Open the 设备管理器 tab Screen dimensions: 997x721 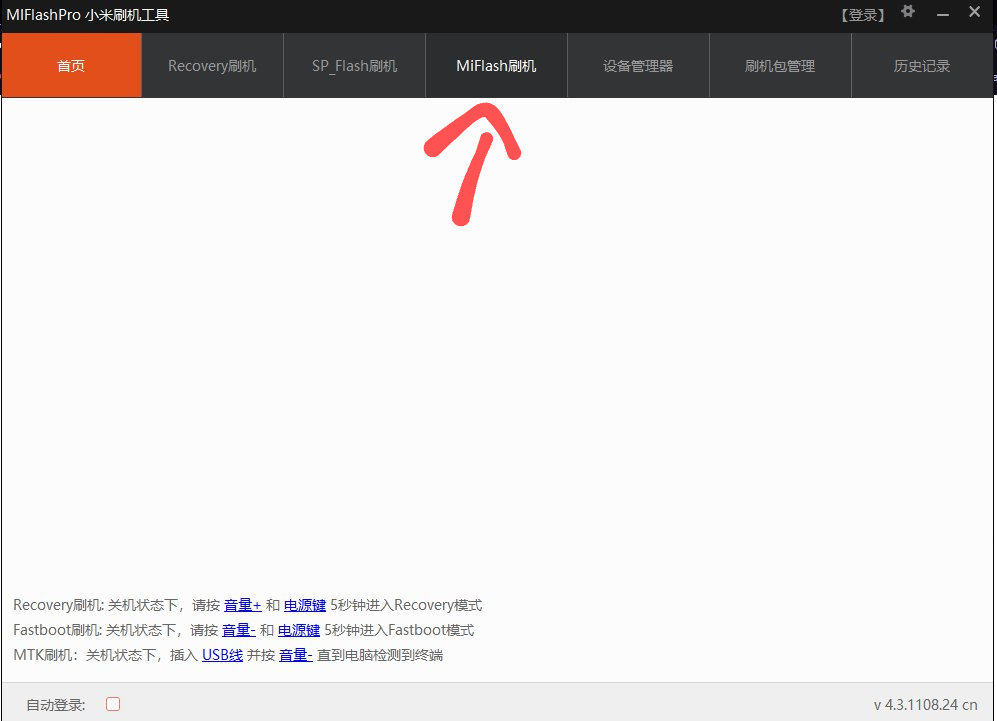coord(638,65)
